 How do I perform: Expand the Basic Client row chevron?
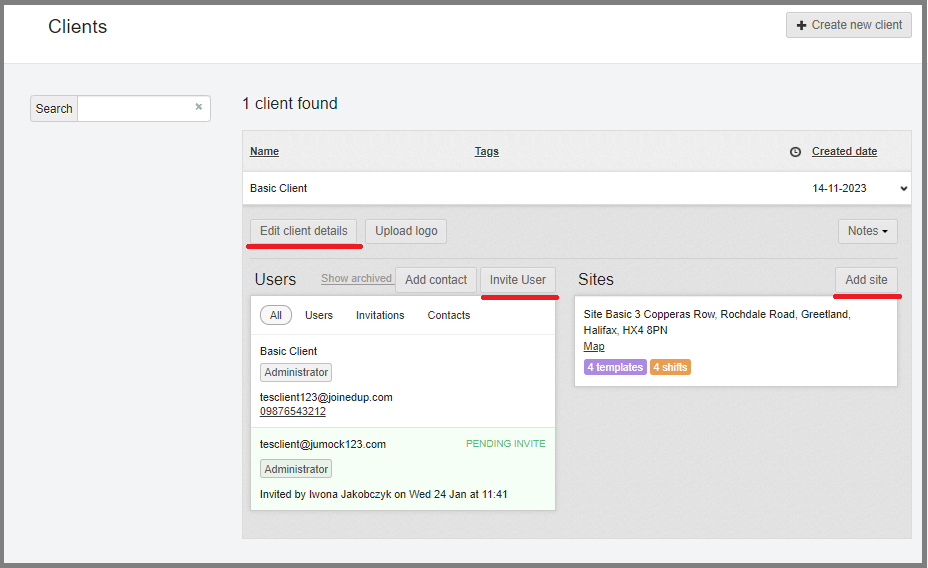(904, 188)
